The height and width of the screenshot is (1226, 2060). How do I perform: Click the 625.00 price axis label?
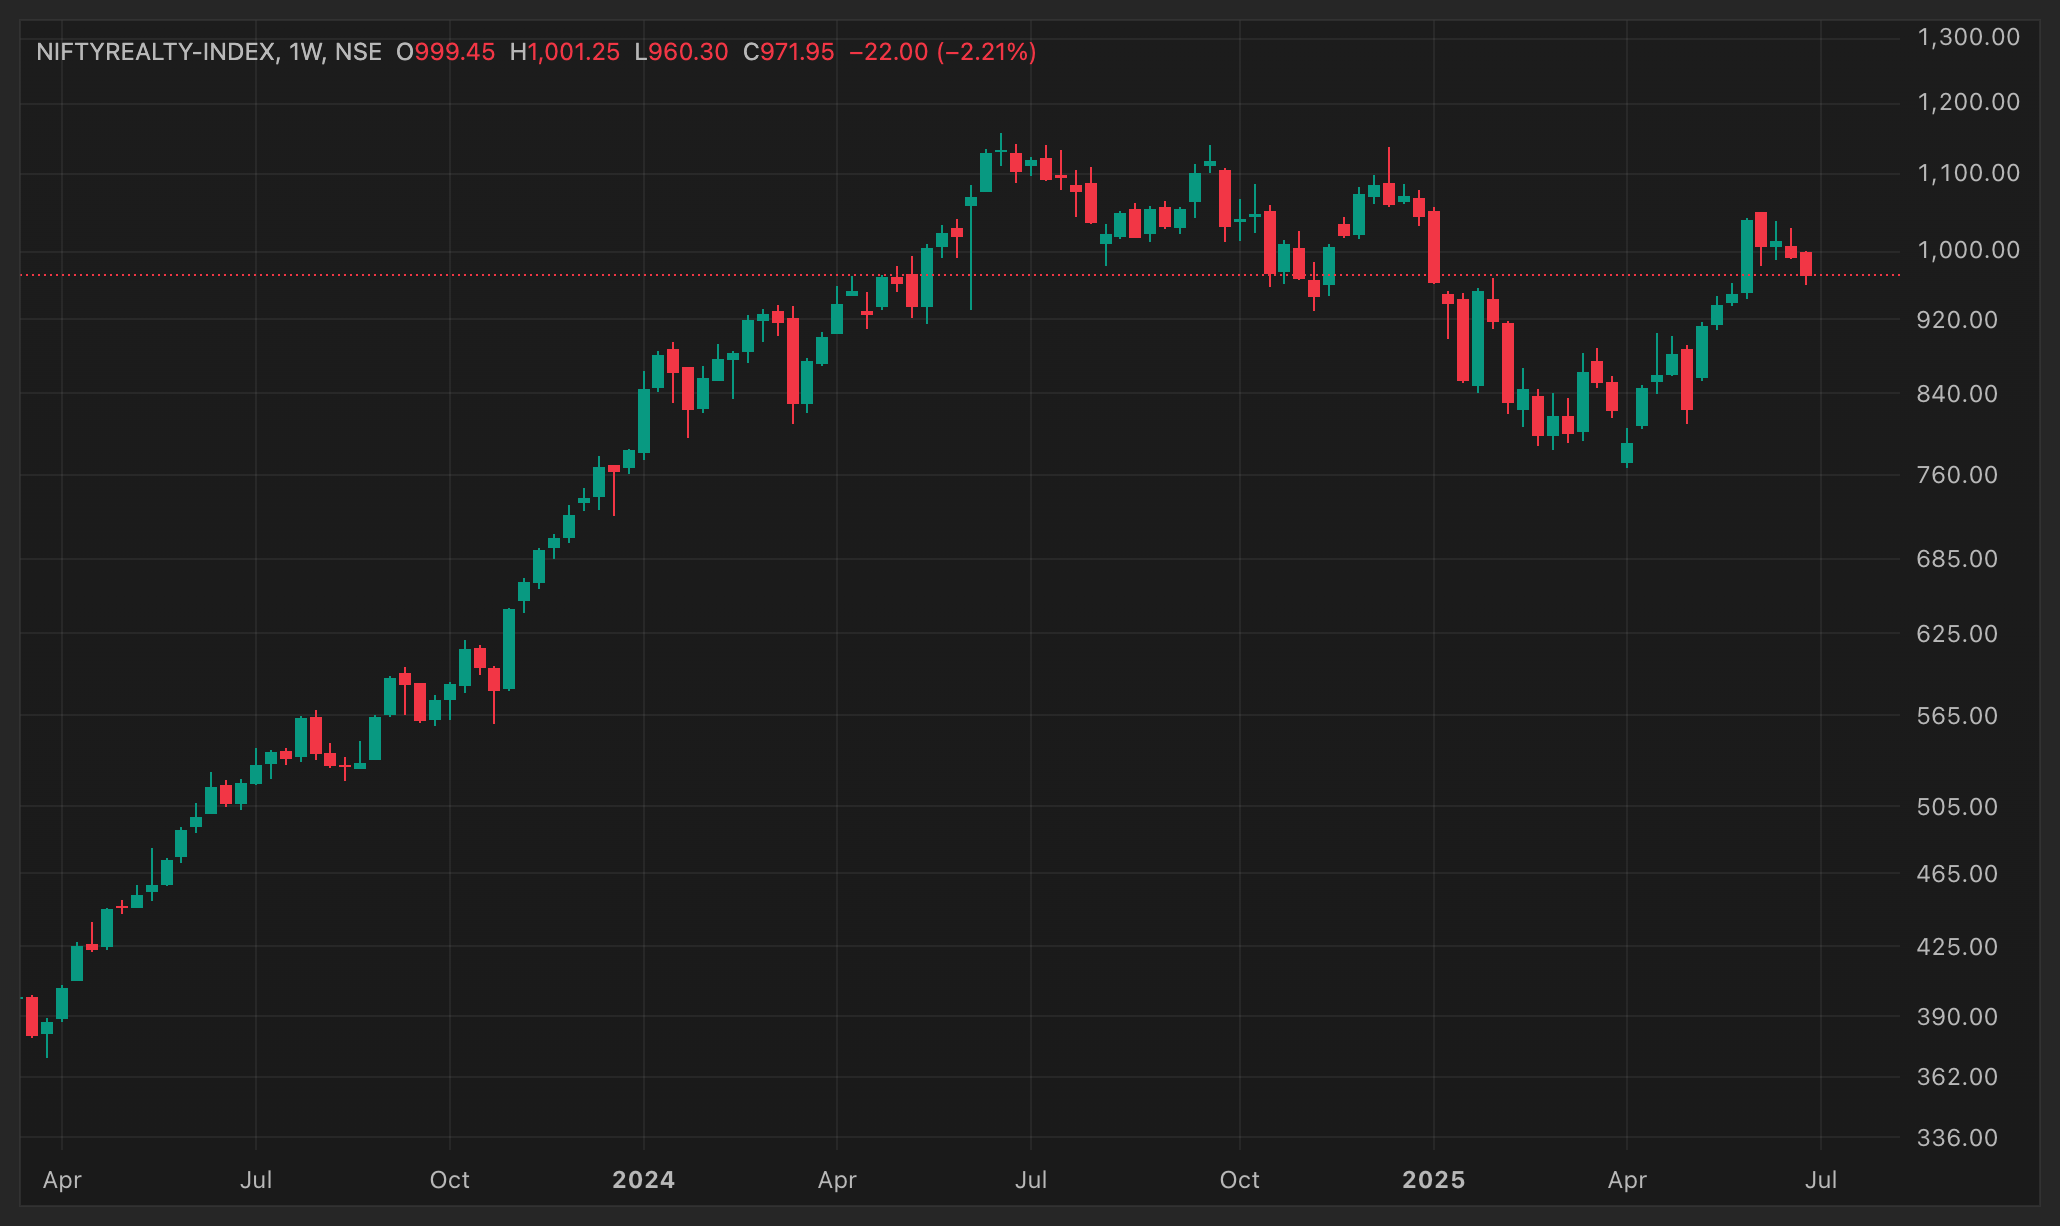click(x=1957, y=634)
